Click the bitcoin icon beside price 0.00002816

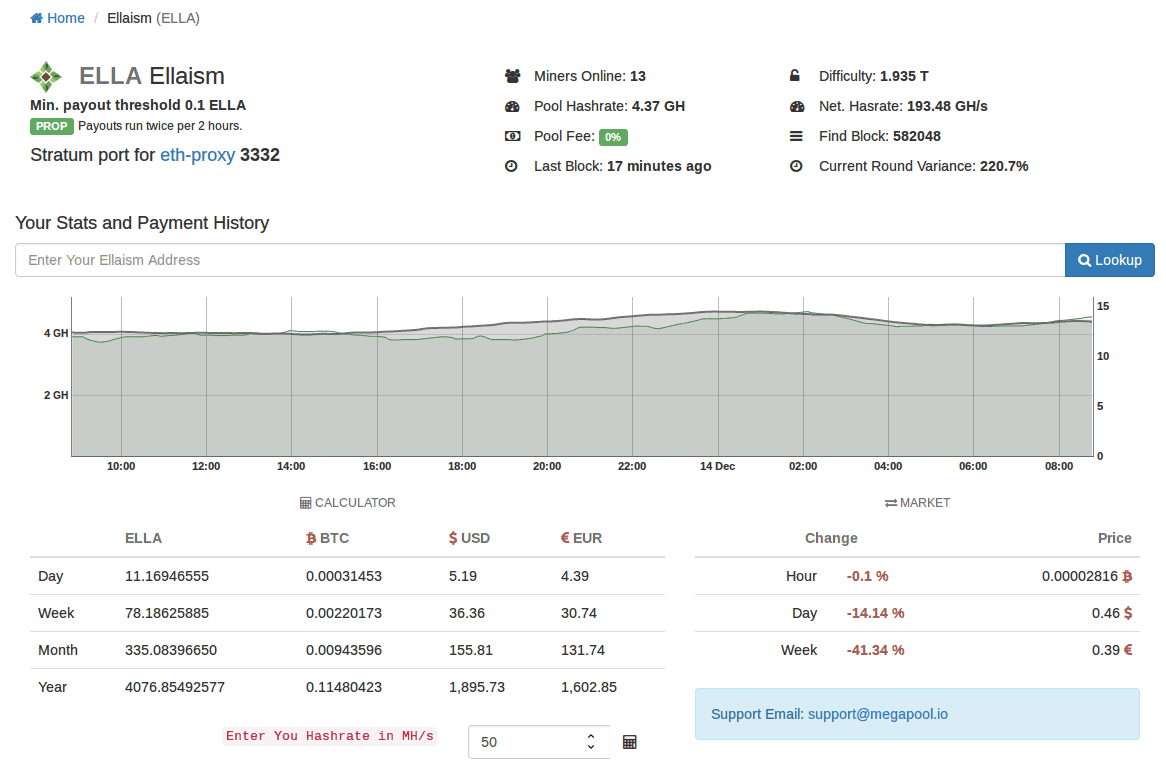point(1127,576)
